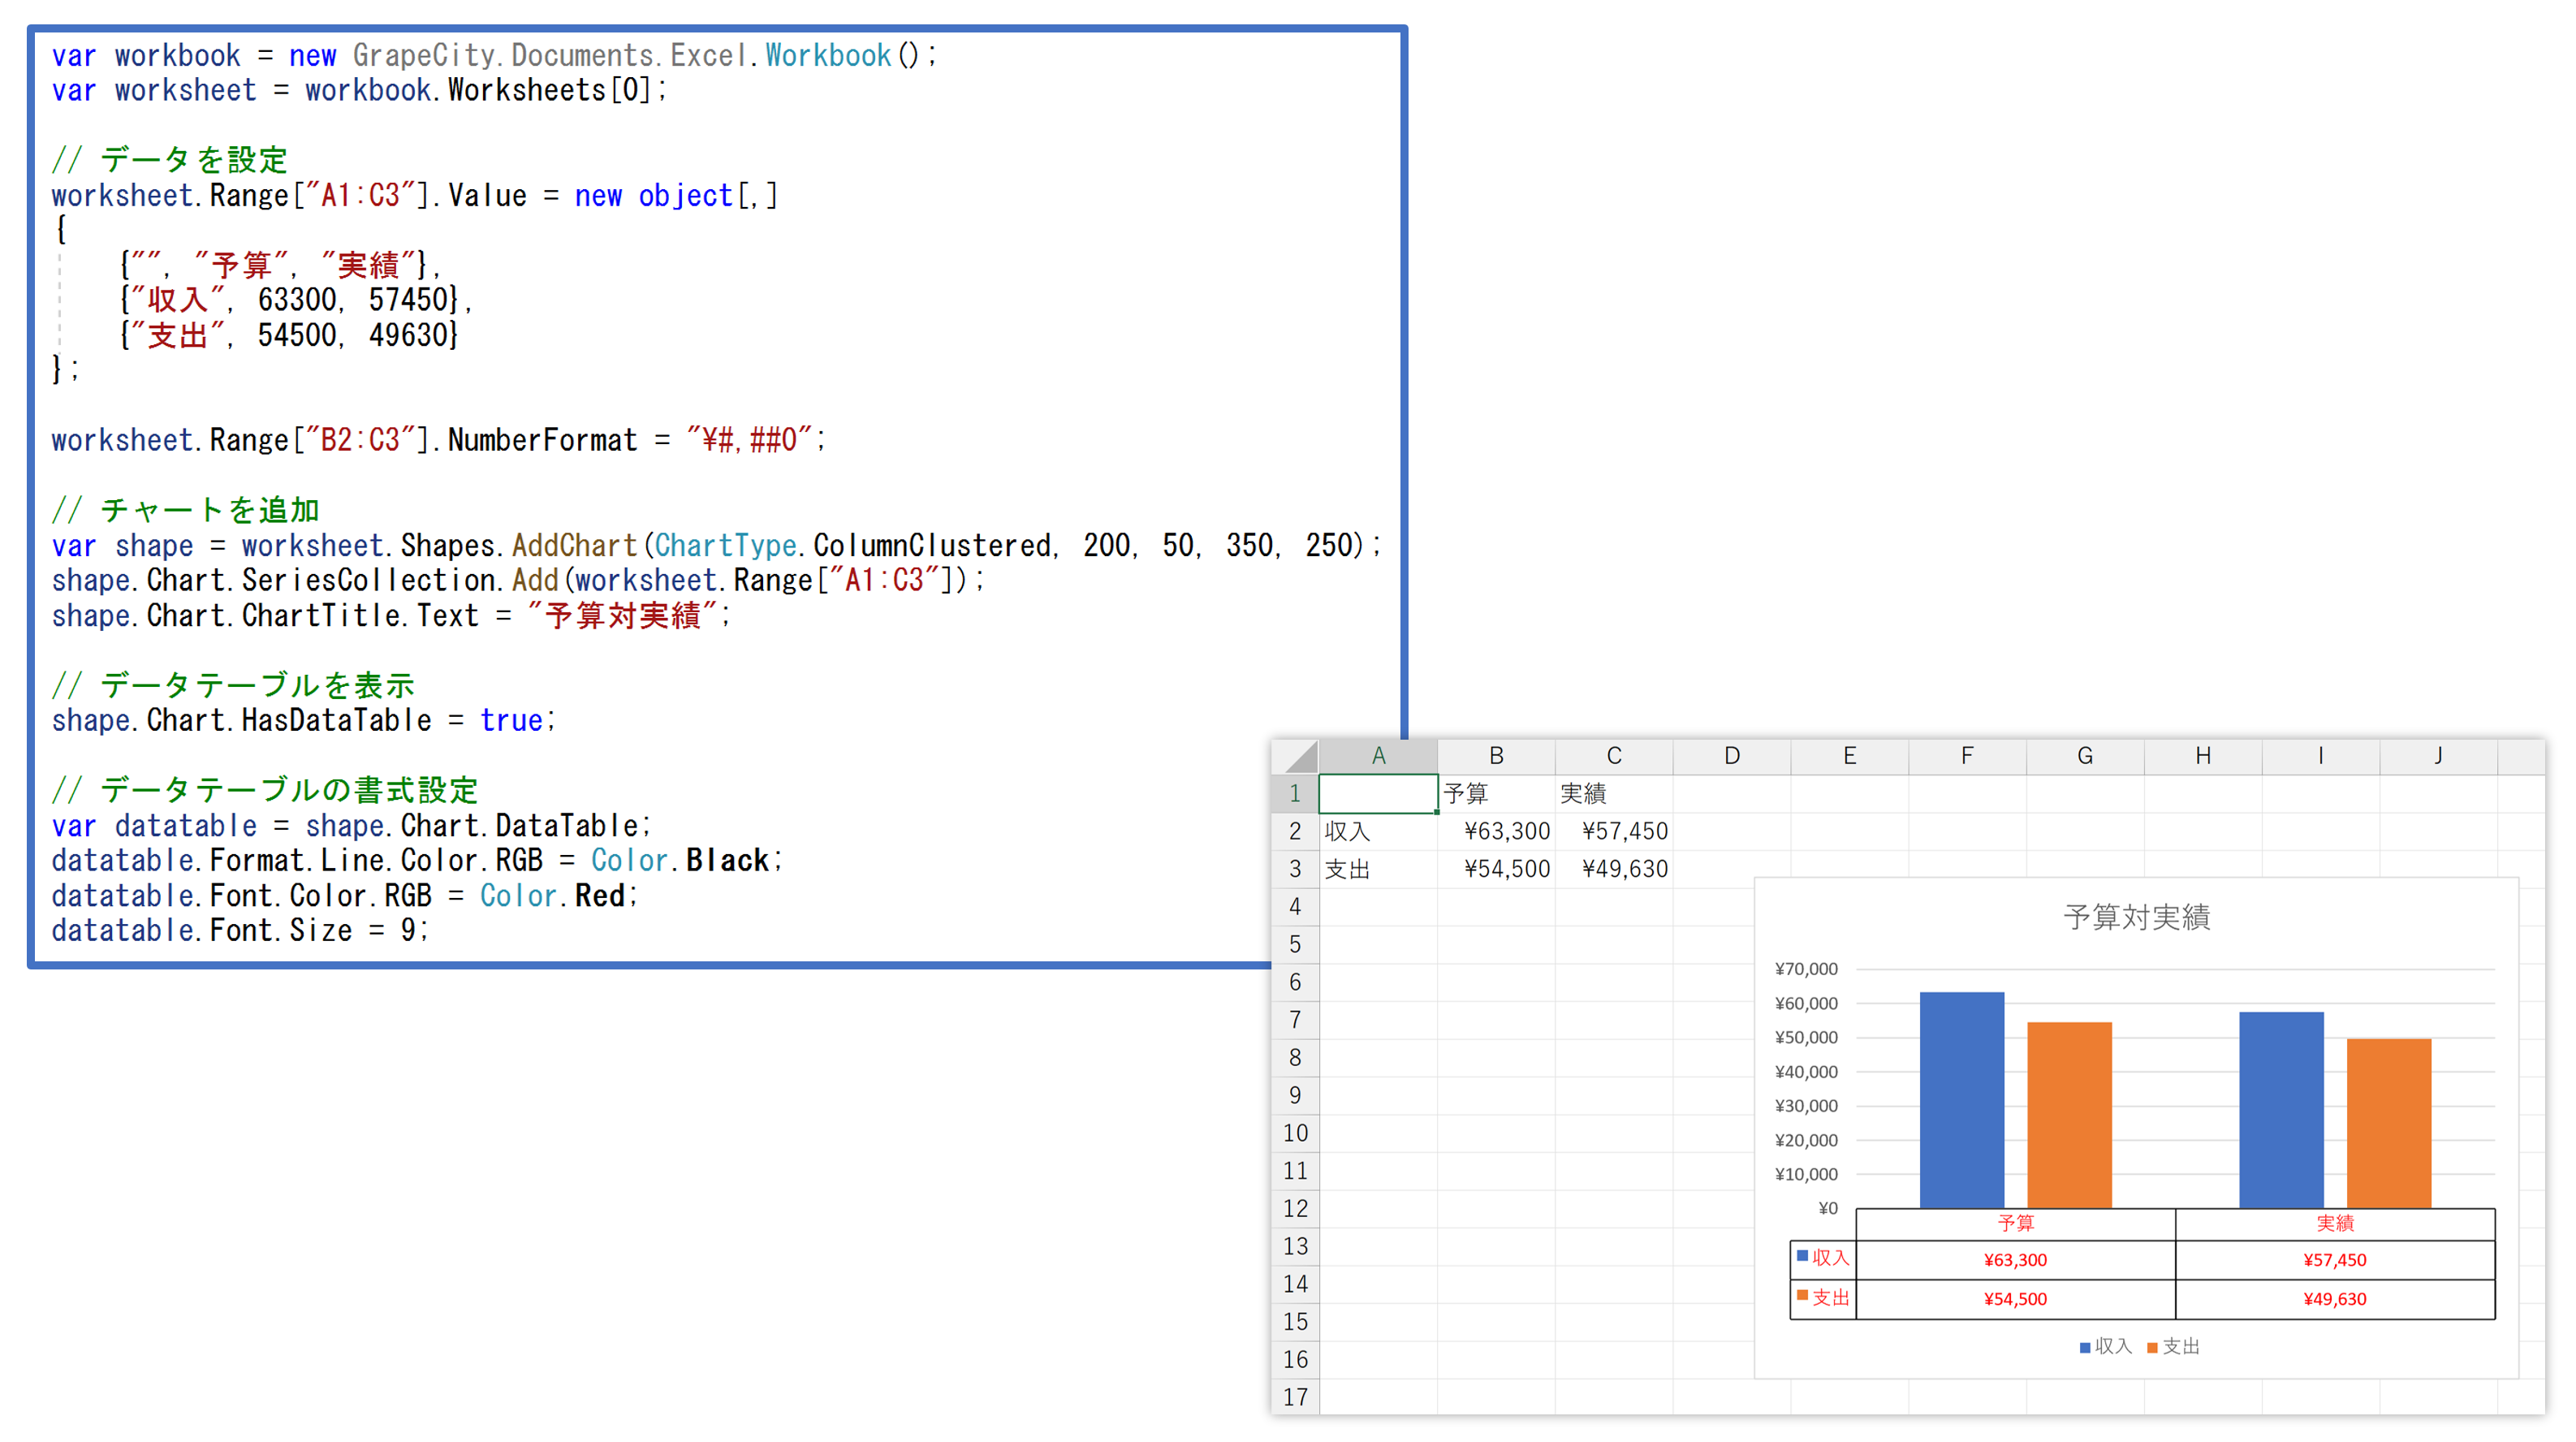Viewport: 2576px width, 1442px height.
Task: Select row 12 header
Action: pyautogui.click(x=1295, y=1209)
